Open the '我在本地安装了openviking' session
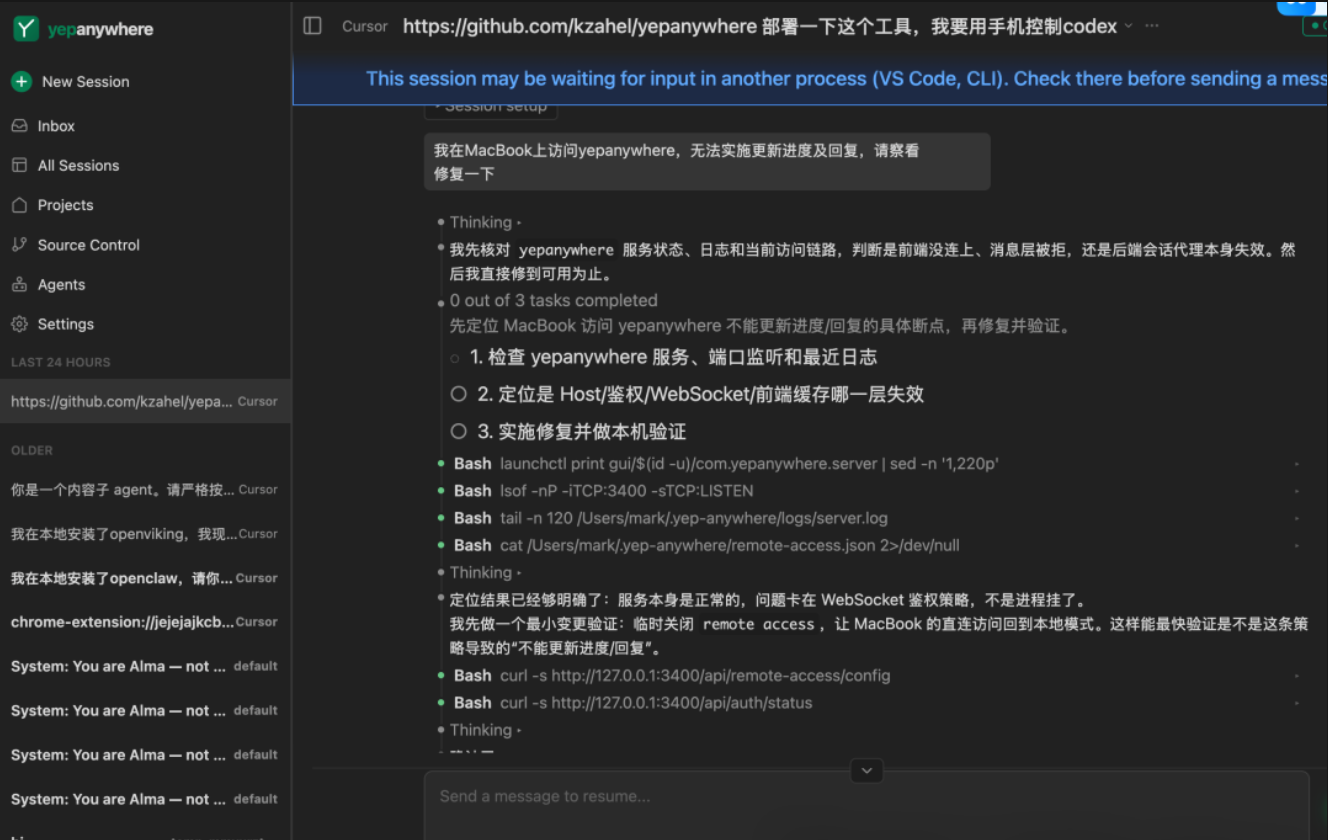1328x840 pixels. pos(145,534)
